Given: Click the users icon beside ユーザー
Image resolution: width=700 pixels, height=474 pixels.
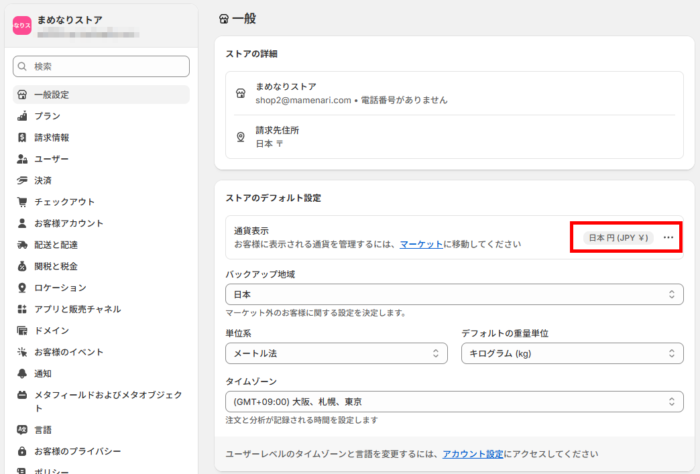Looking at the screenshot, I should click(x=22, y=159).
